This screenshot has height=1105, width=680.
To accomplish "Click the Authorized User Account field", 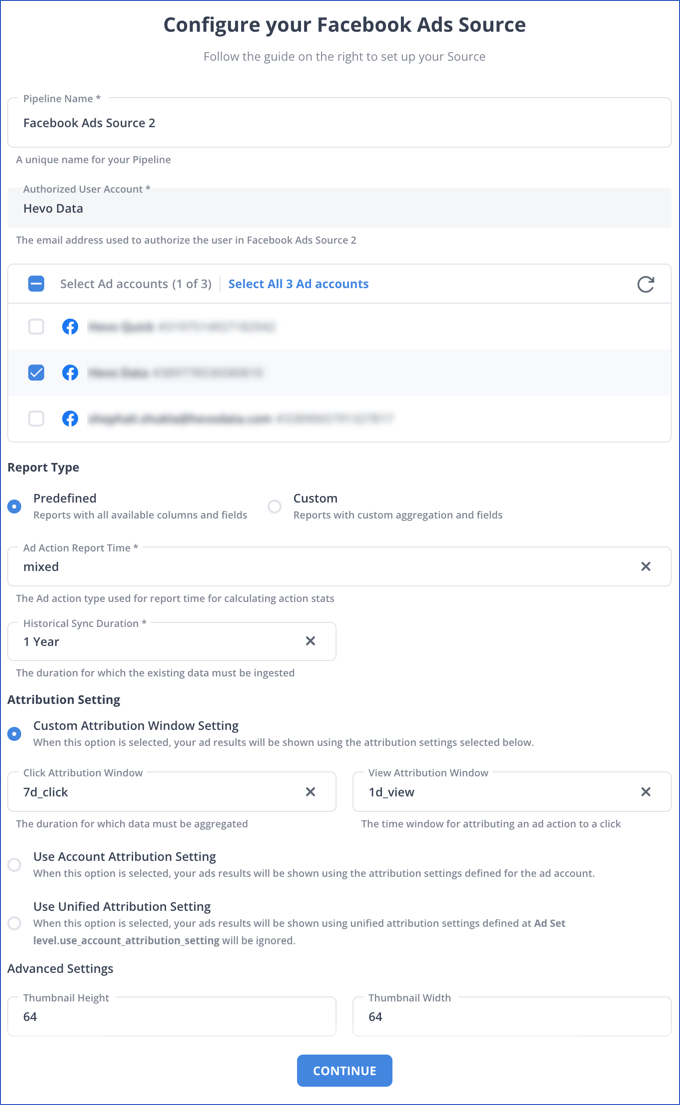I will (339, 208).
